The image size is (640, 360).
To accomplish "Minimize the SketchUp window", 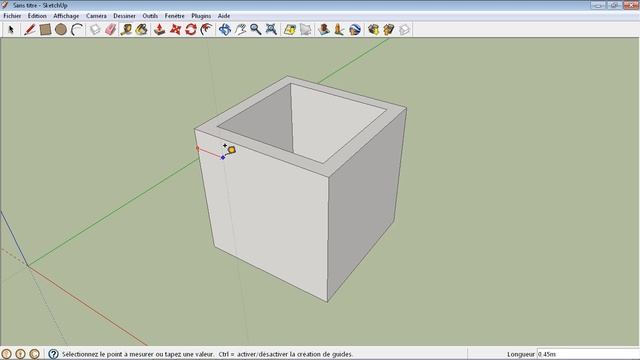I will point(598,5).
